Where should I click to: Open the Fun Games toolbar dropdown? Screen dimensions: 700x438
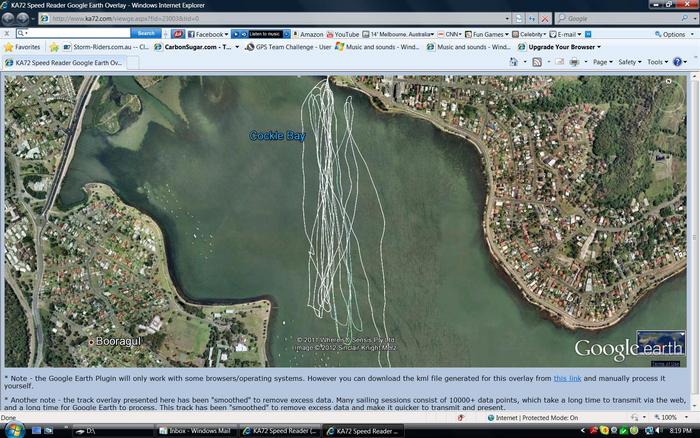click(x=487, y=34)
